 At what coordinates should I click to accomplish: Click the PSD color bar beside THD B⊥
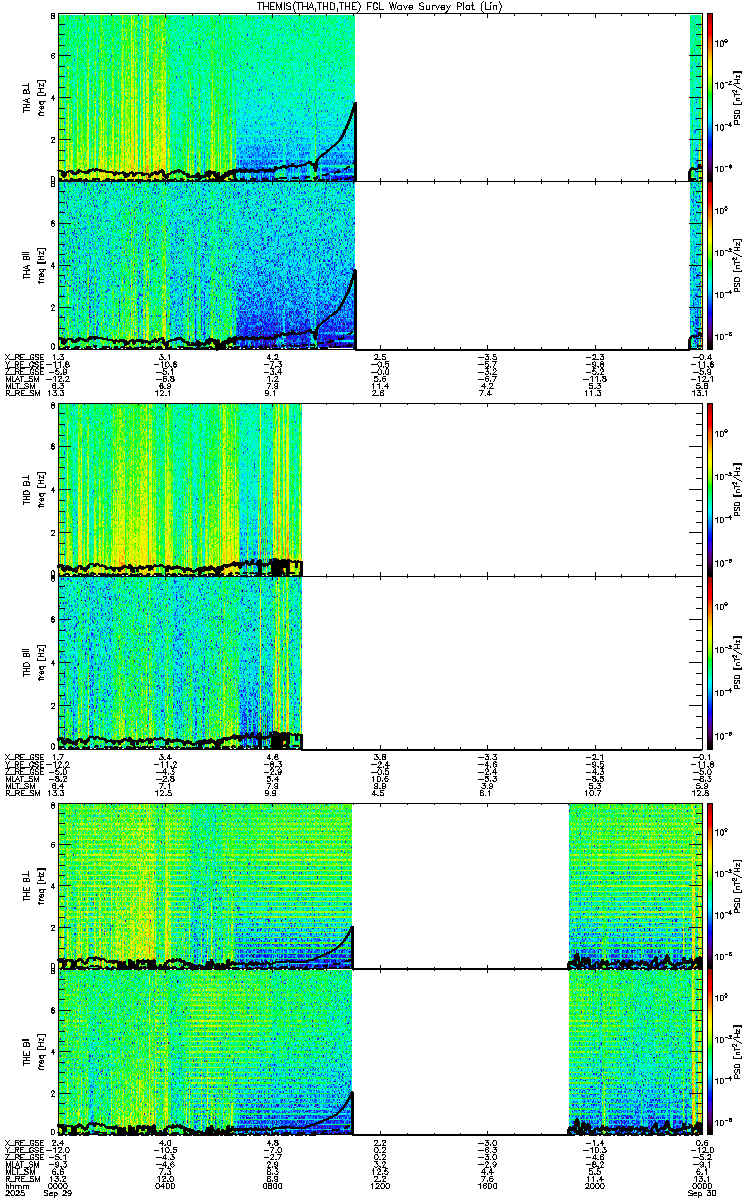[709, 490]
